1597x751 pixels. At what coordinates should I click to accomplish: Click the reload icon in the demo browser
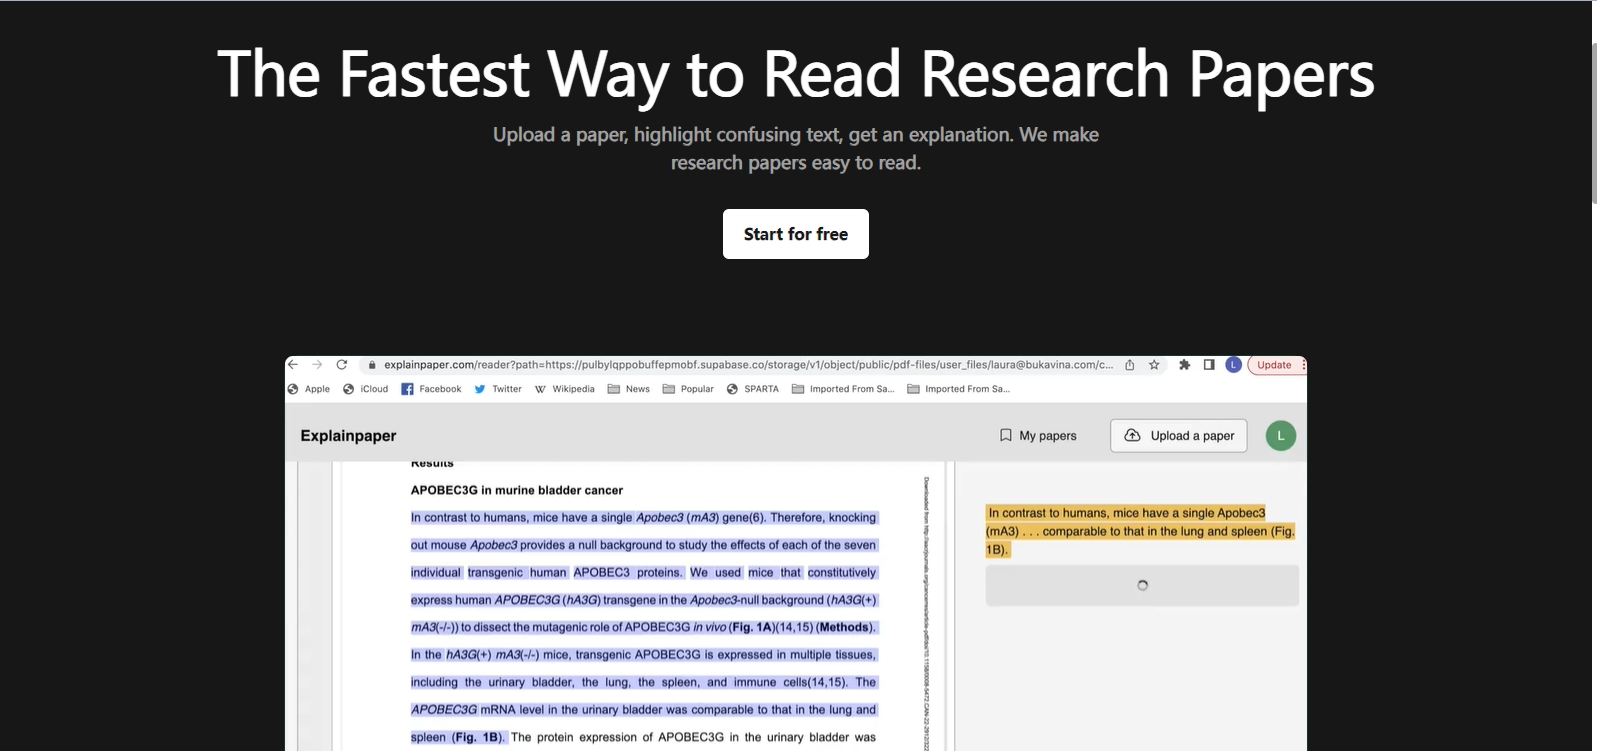(x=342, y=365)
